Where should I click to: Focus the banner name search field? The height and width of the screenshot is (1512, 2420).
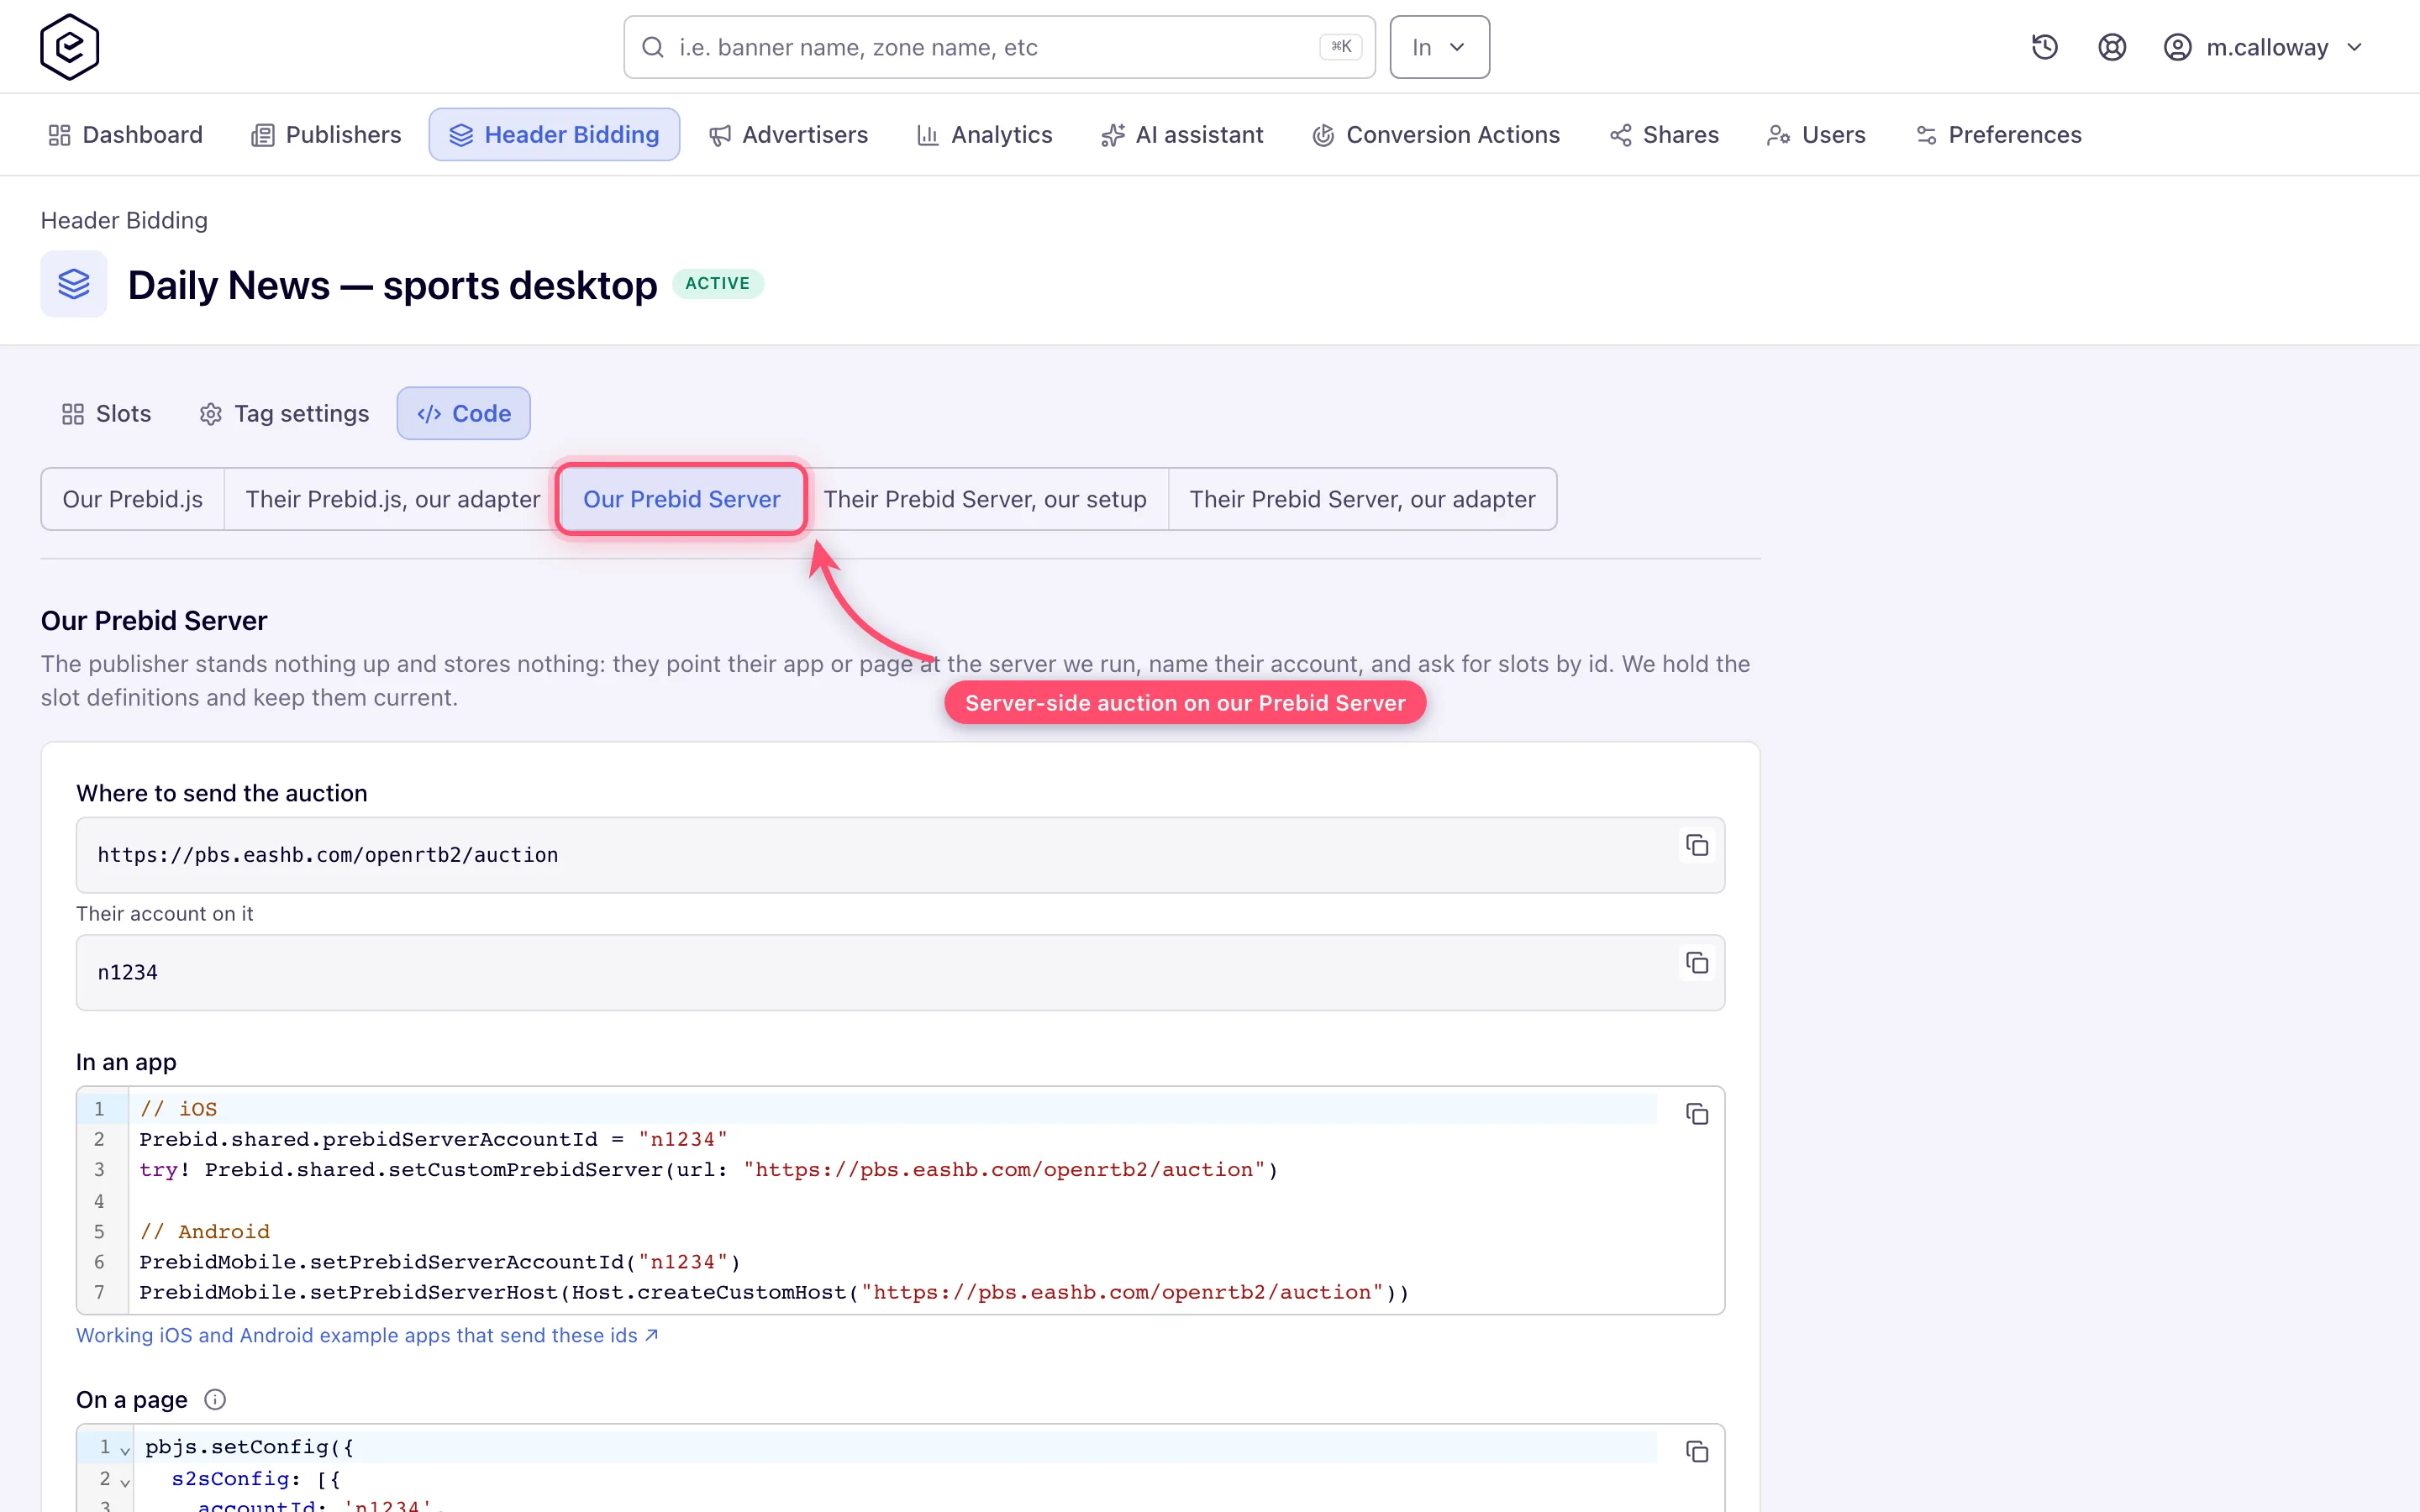tap(999, 47)
